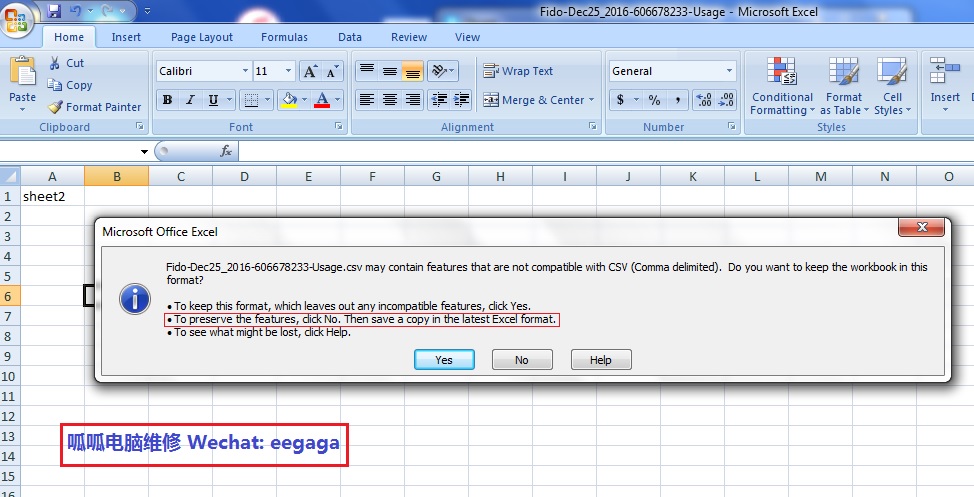The image size is (974, 497).
Task: Cut the selected cells
Action: pyautogui.click(x=66, y=63)
